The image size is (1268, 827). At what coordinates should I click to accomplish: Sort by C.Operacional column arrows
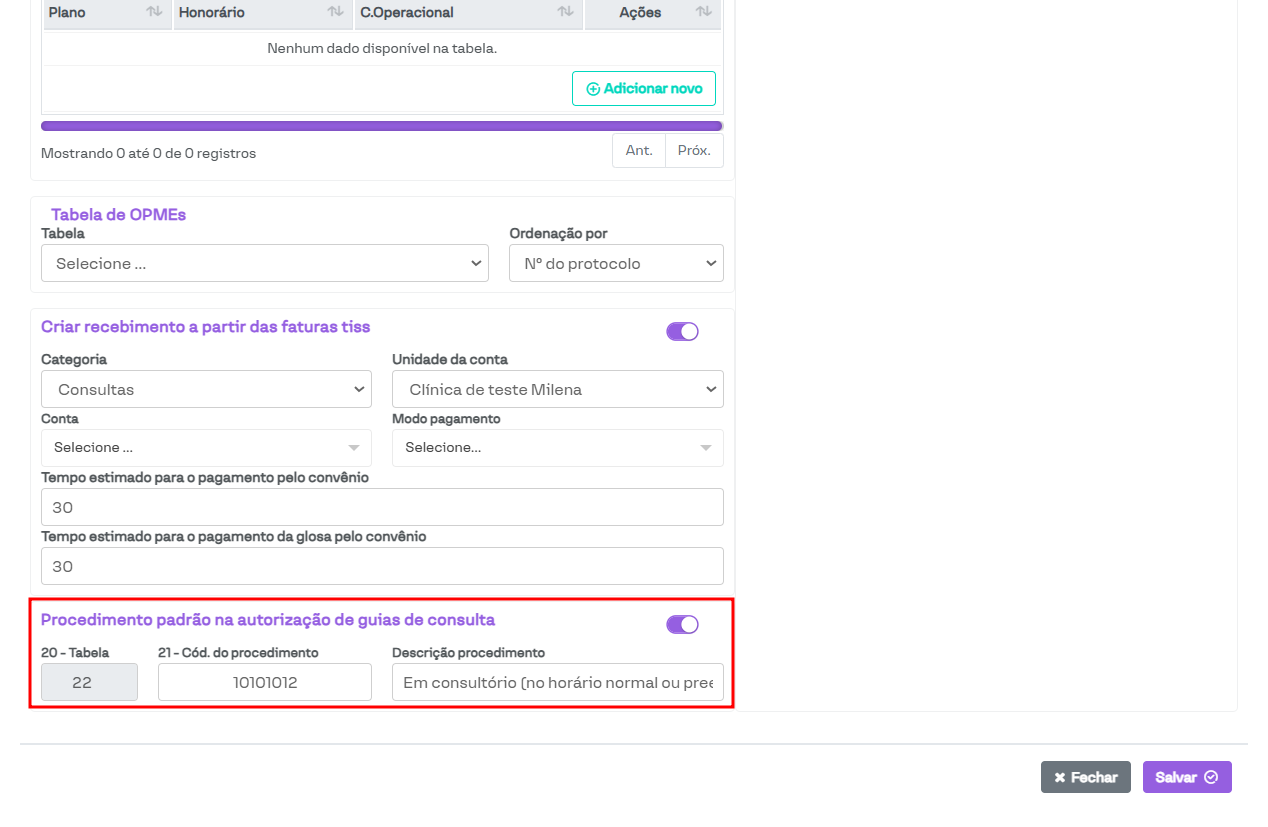(x=565, y=12)
